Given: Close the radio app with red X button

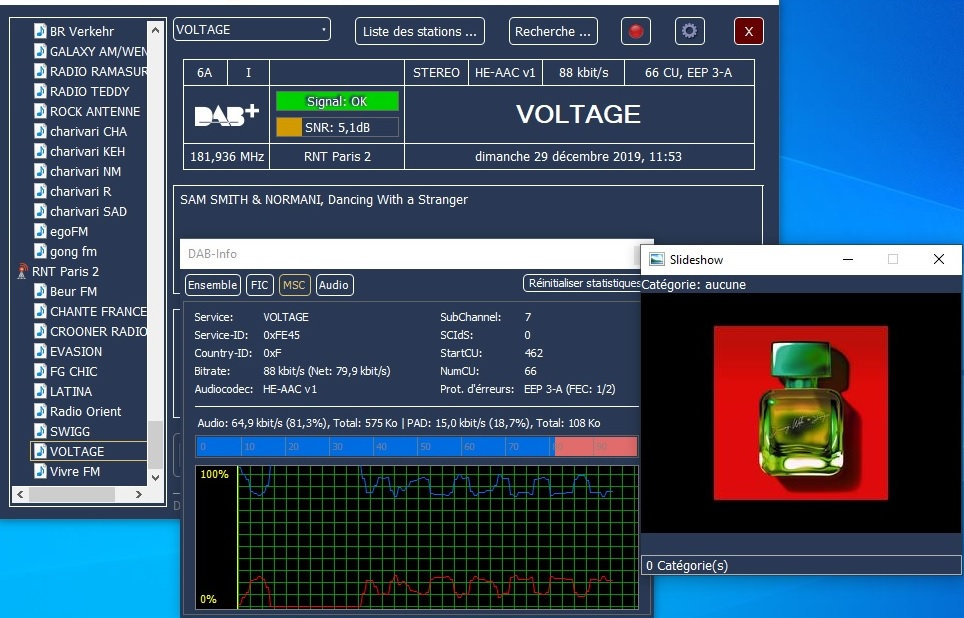Looking at the screenshot, I should point(749,31).
